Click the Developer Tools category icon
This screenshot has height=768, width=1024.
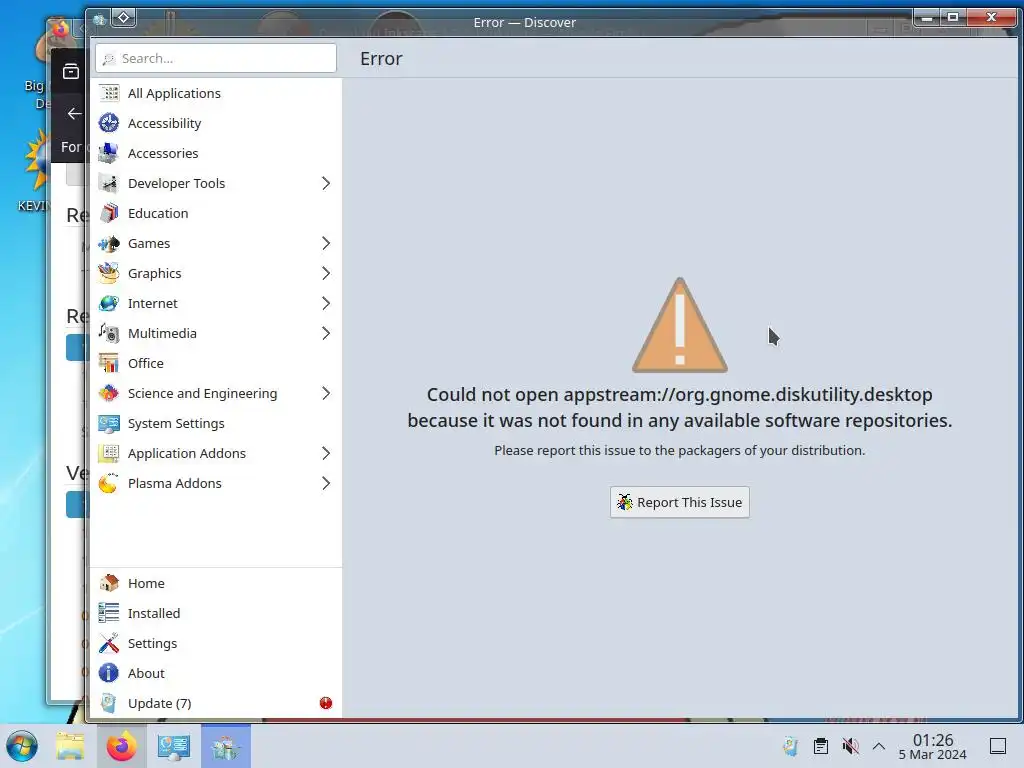click(109, 184)
